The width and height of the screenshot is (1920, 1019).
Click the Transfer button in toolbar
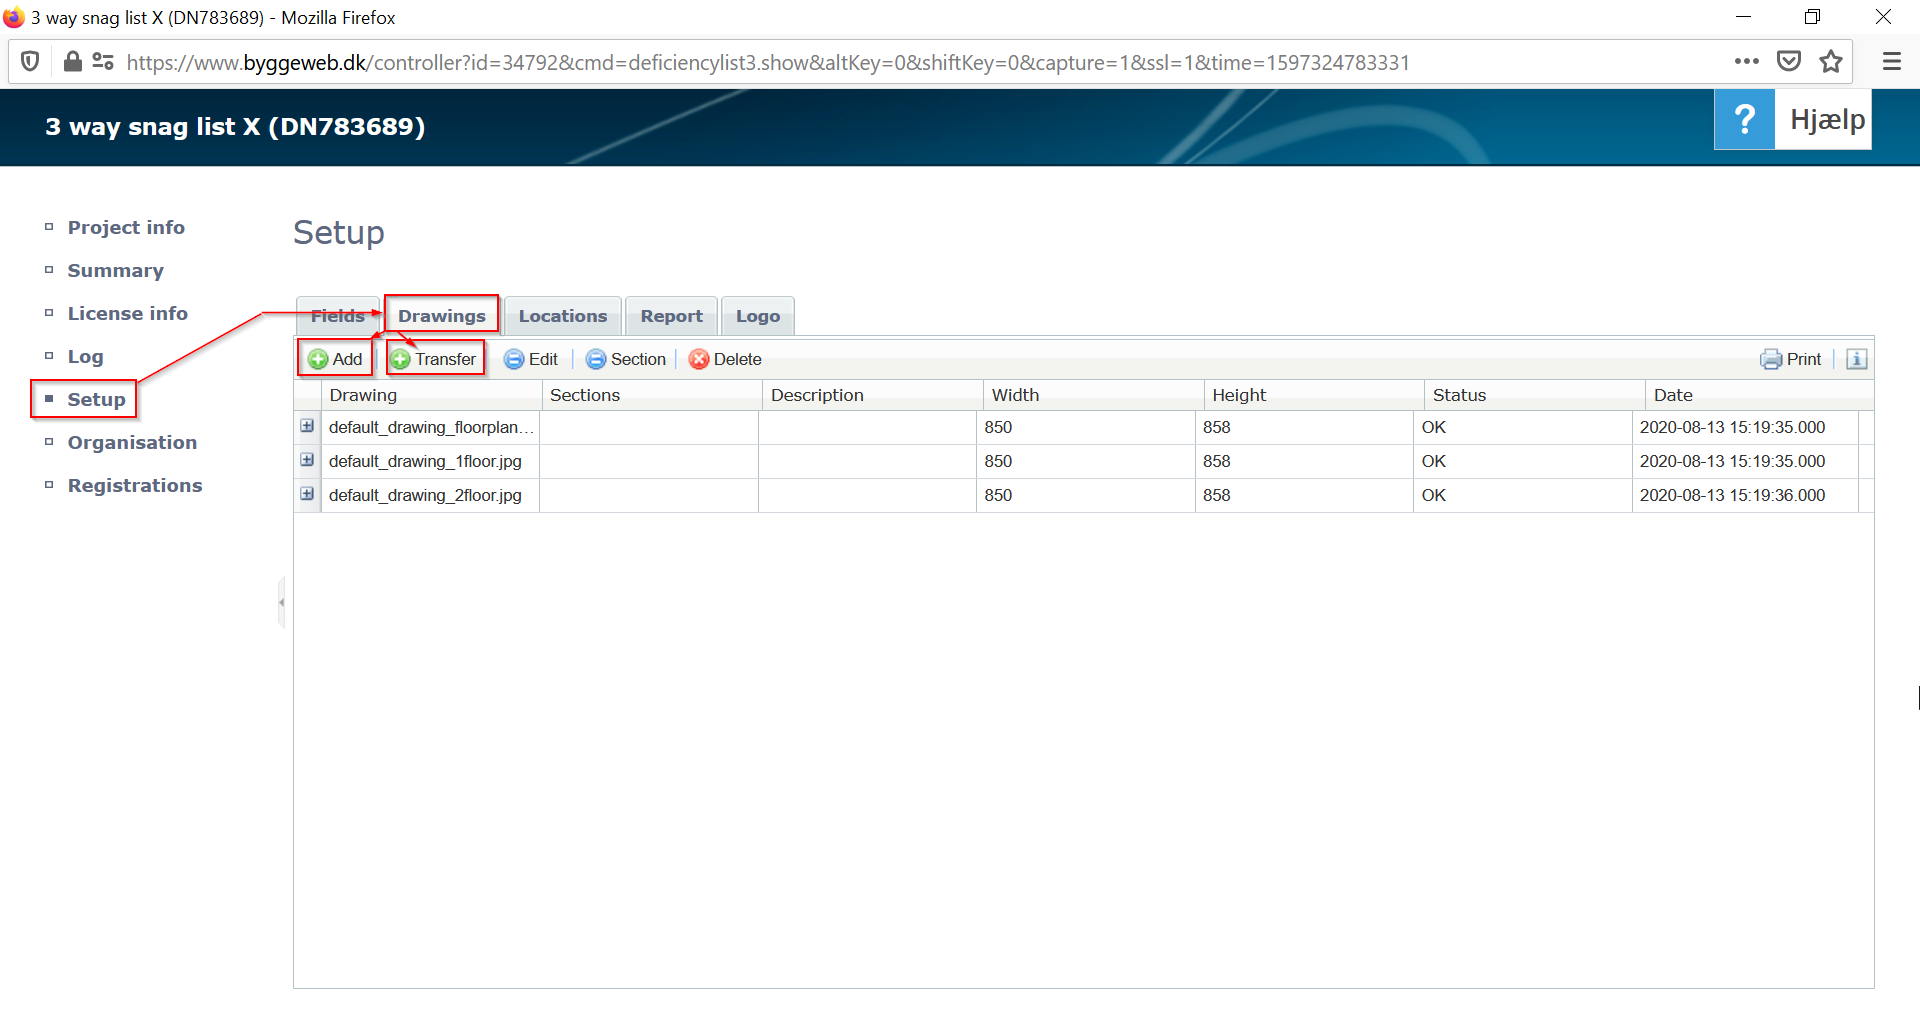pos(434,359)
